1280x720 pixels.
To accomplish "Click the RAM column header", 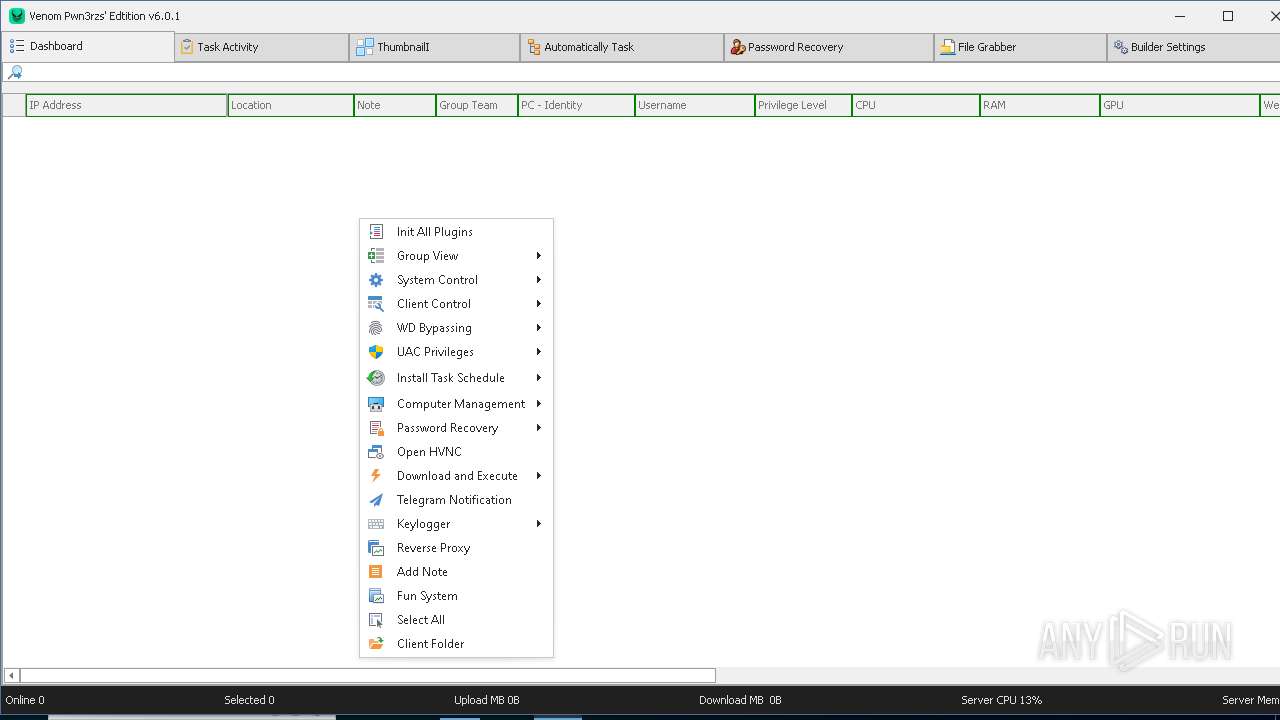I will tap(1039, 105).
